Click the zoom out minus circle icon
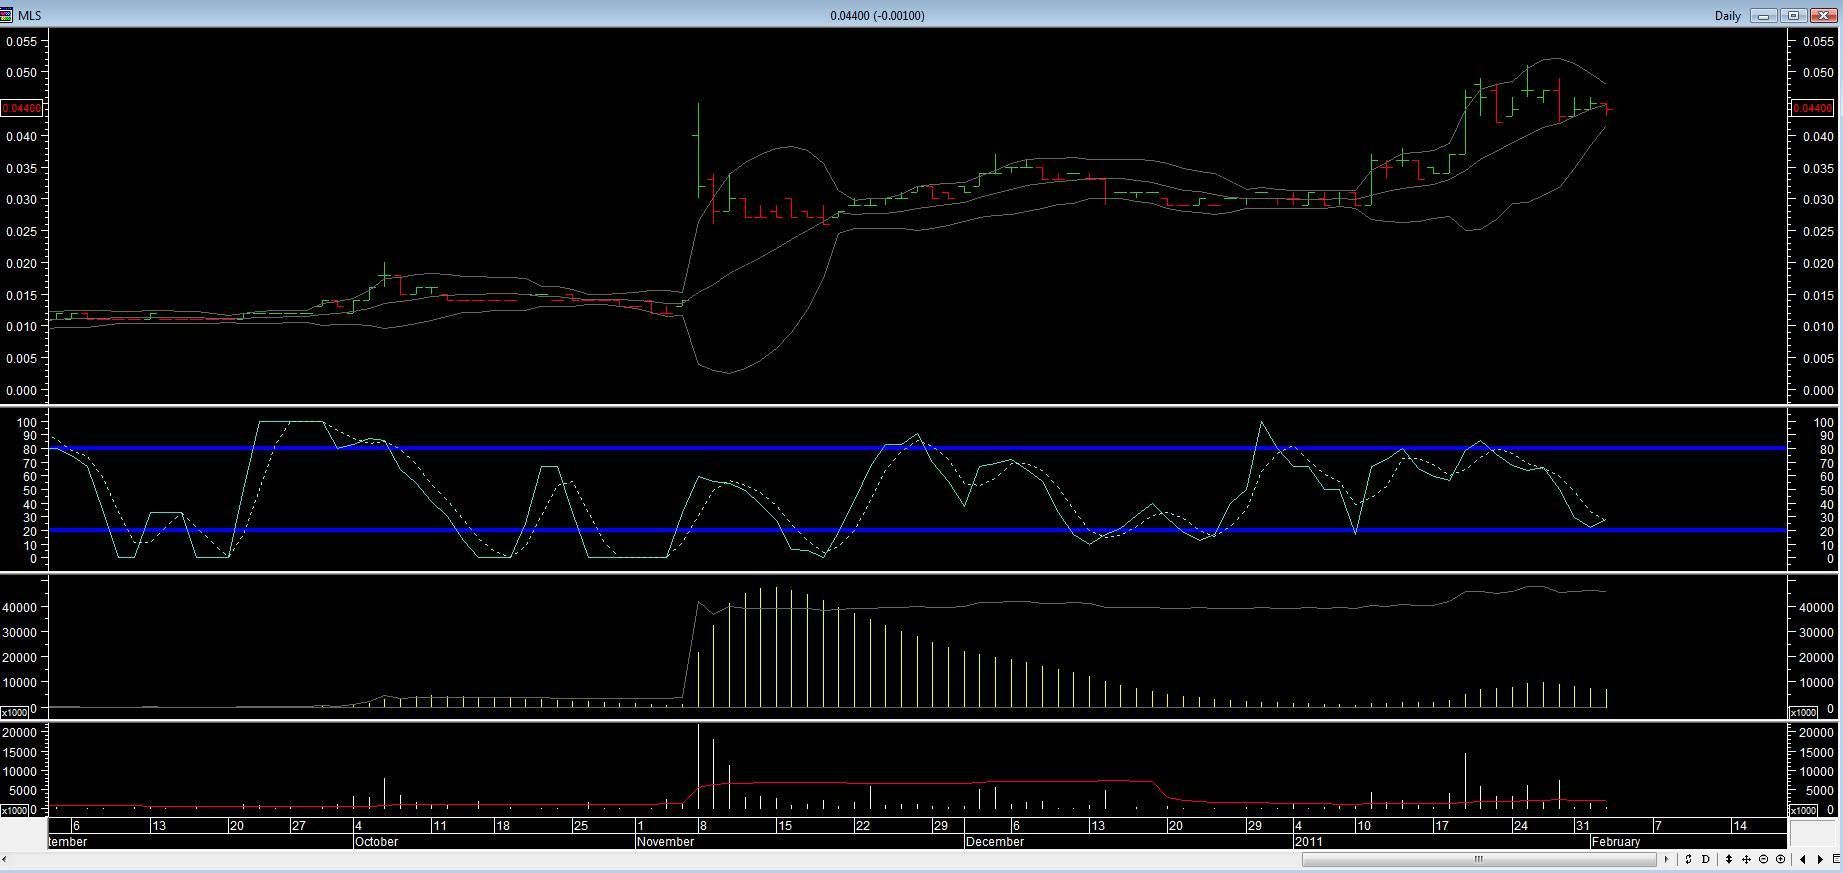 pyautogui.click(x=1763, y=859)
